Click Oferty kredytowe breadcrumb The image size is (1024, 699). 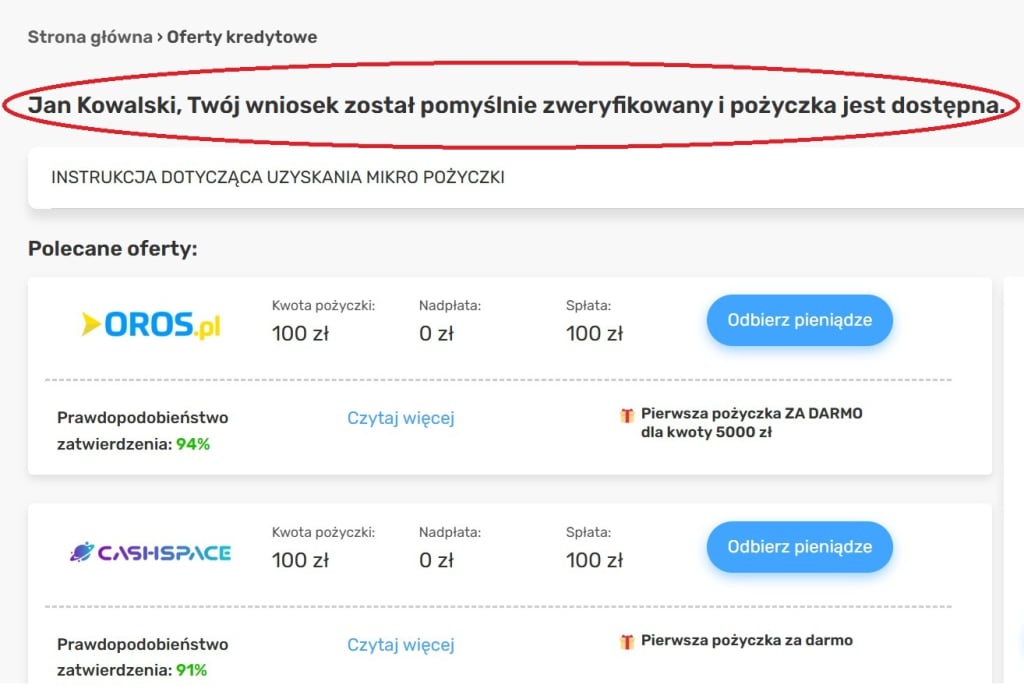pos(242,37)
